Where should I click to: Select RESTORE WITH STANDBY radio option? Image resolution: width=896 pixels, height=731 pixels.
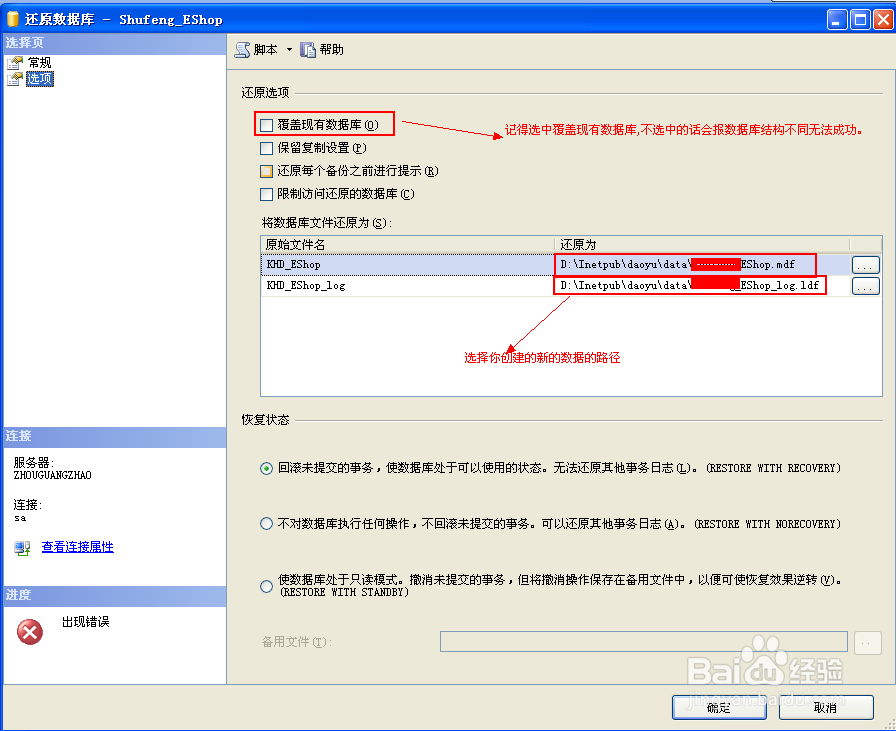266,584
